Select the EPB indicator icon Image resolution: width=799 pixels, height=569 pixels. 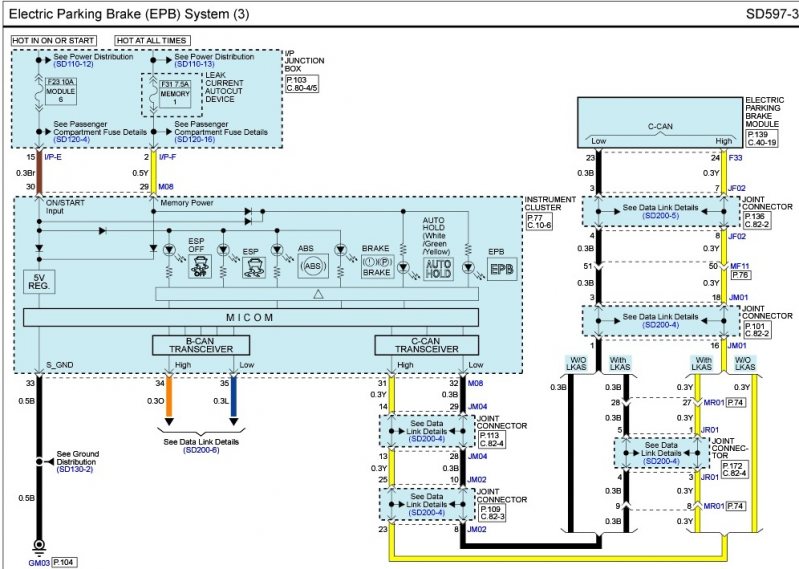coord(499,268)
